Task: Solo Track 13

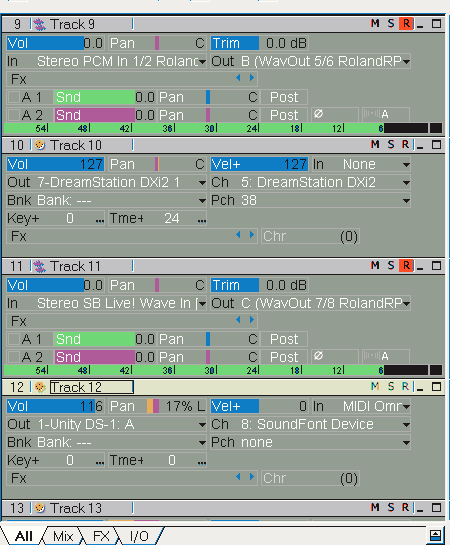Action: [391, 507]
